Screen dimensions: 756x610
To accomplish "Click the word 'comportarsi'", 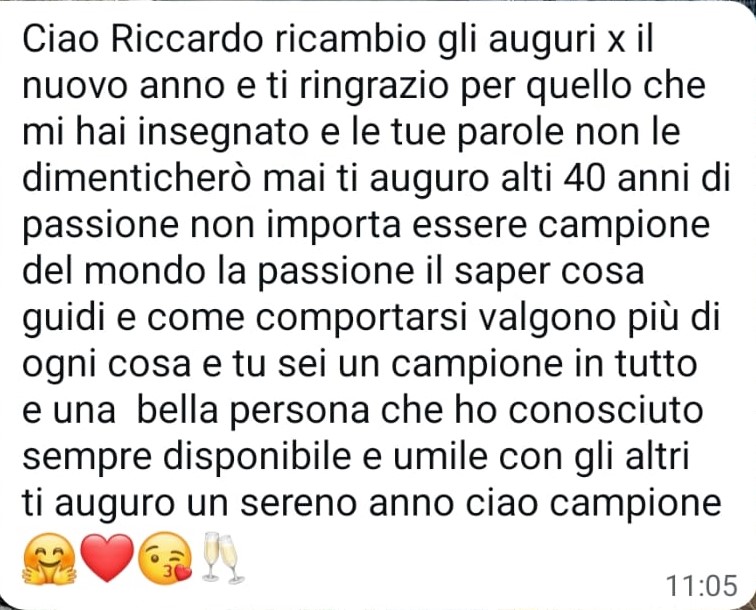I will pyautogui.click(x=362, y=318).
